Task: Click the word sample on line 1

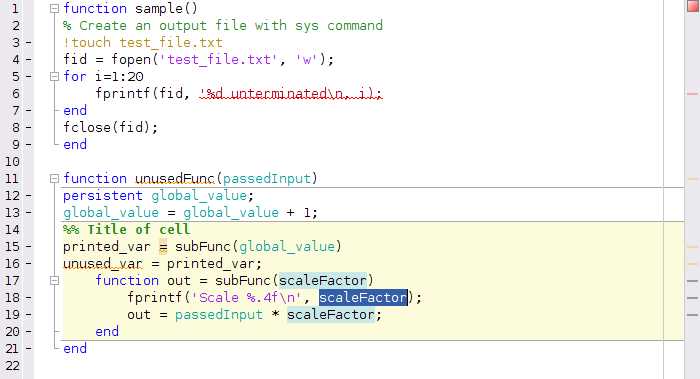Action: click(158, 8)
